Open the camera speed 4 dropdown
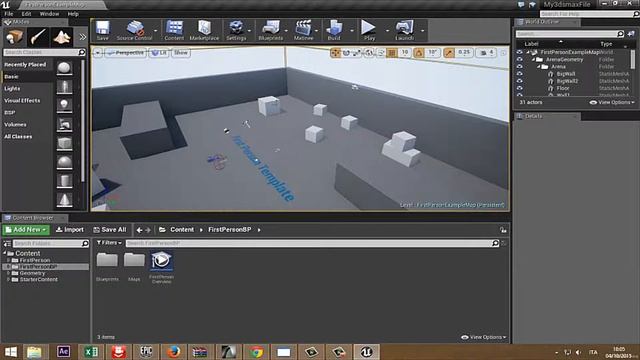 pyautogui.click(x=487, y=53)
